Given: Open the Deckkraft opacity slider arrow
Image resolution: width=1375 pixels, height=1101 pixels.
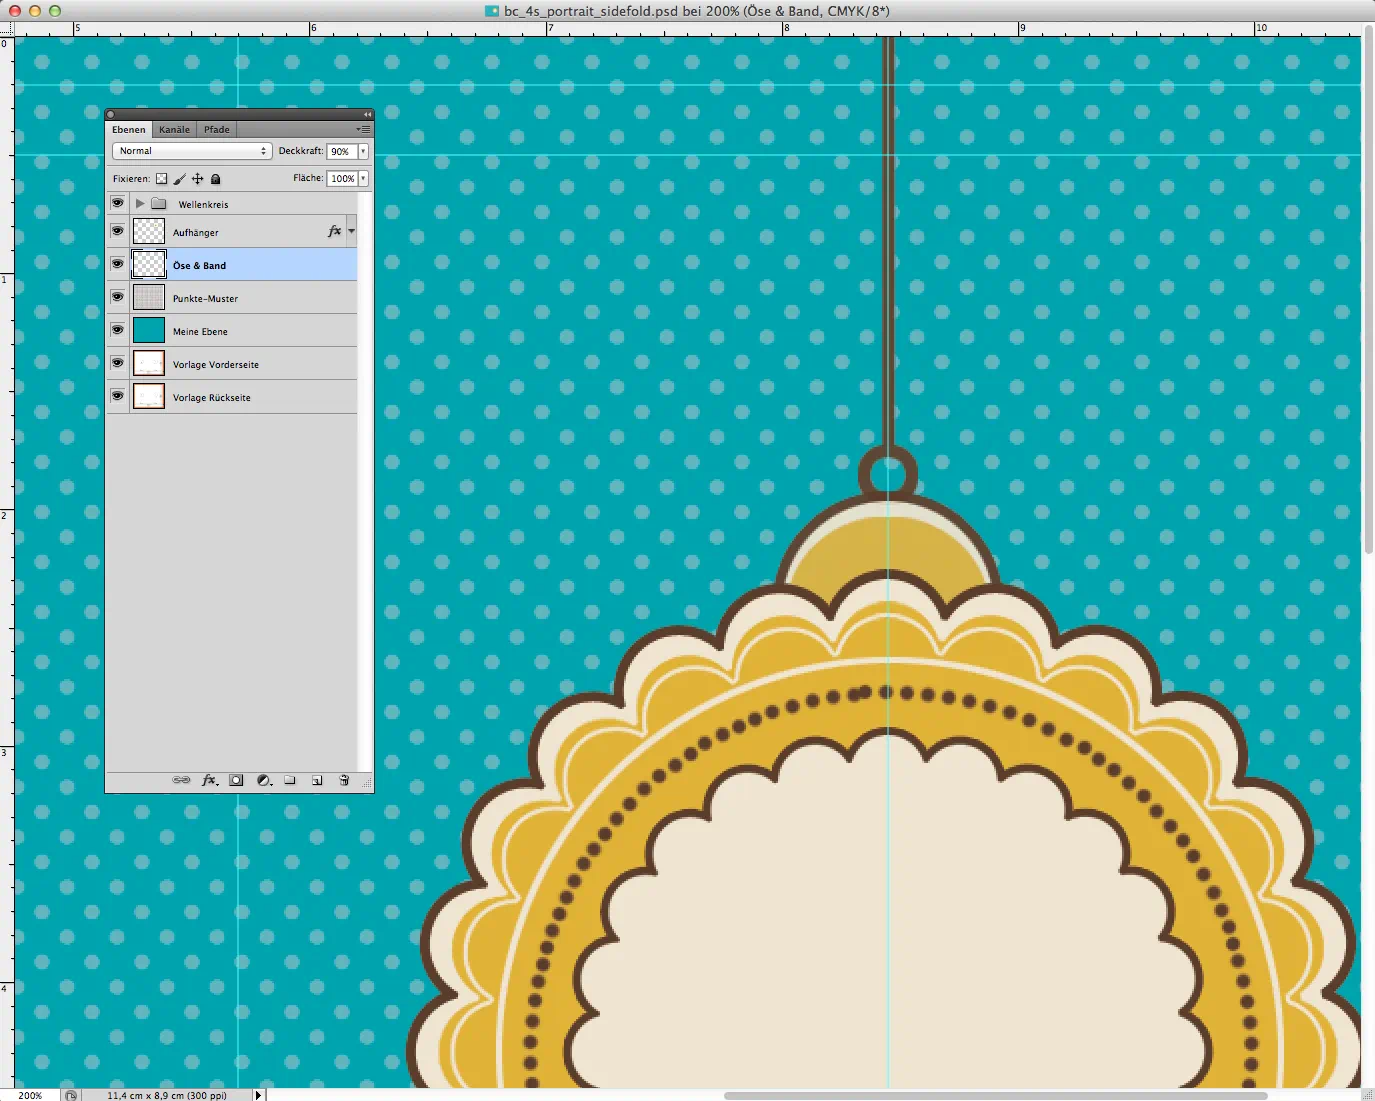Looking at the screenshot, I should [x=363, y=151].
